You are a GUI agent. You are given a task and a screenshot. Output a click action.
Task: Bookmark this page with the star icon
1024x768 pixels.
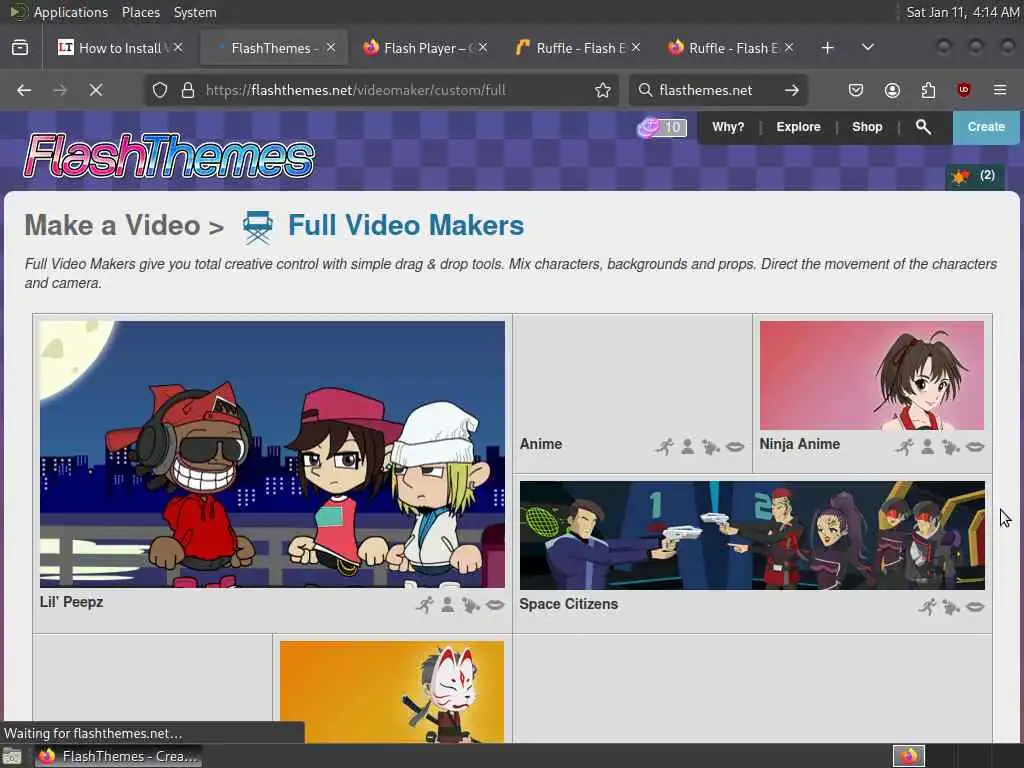(603, 90)
